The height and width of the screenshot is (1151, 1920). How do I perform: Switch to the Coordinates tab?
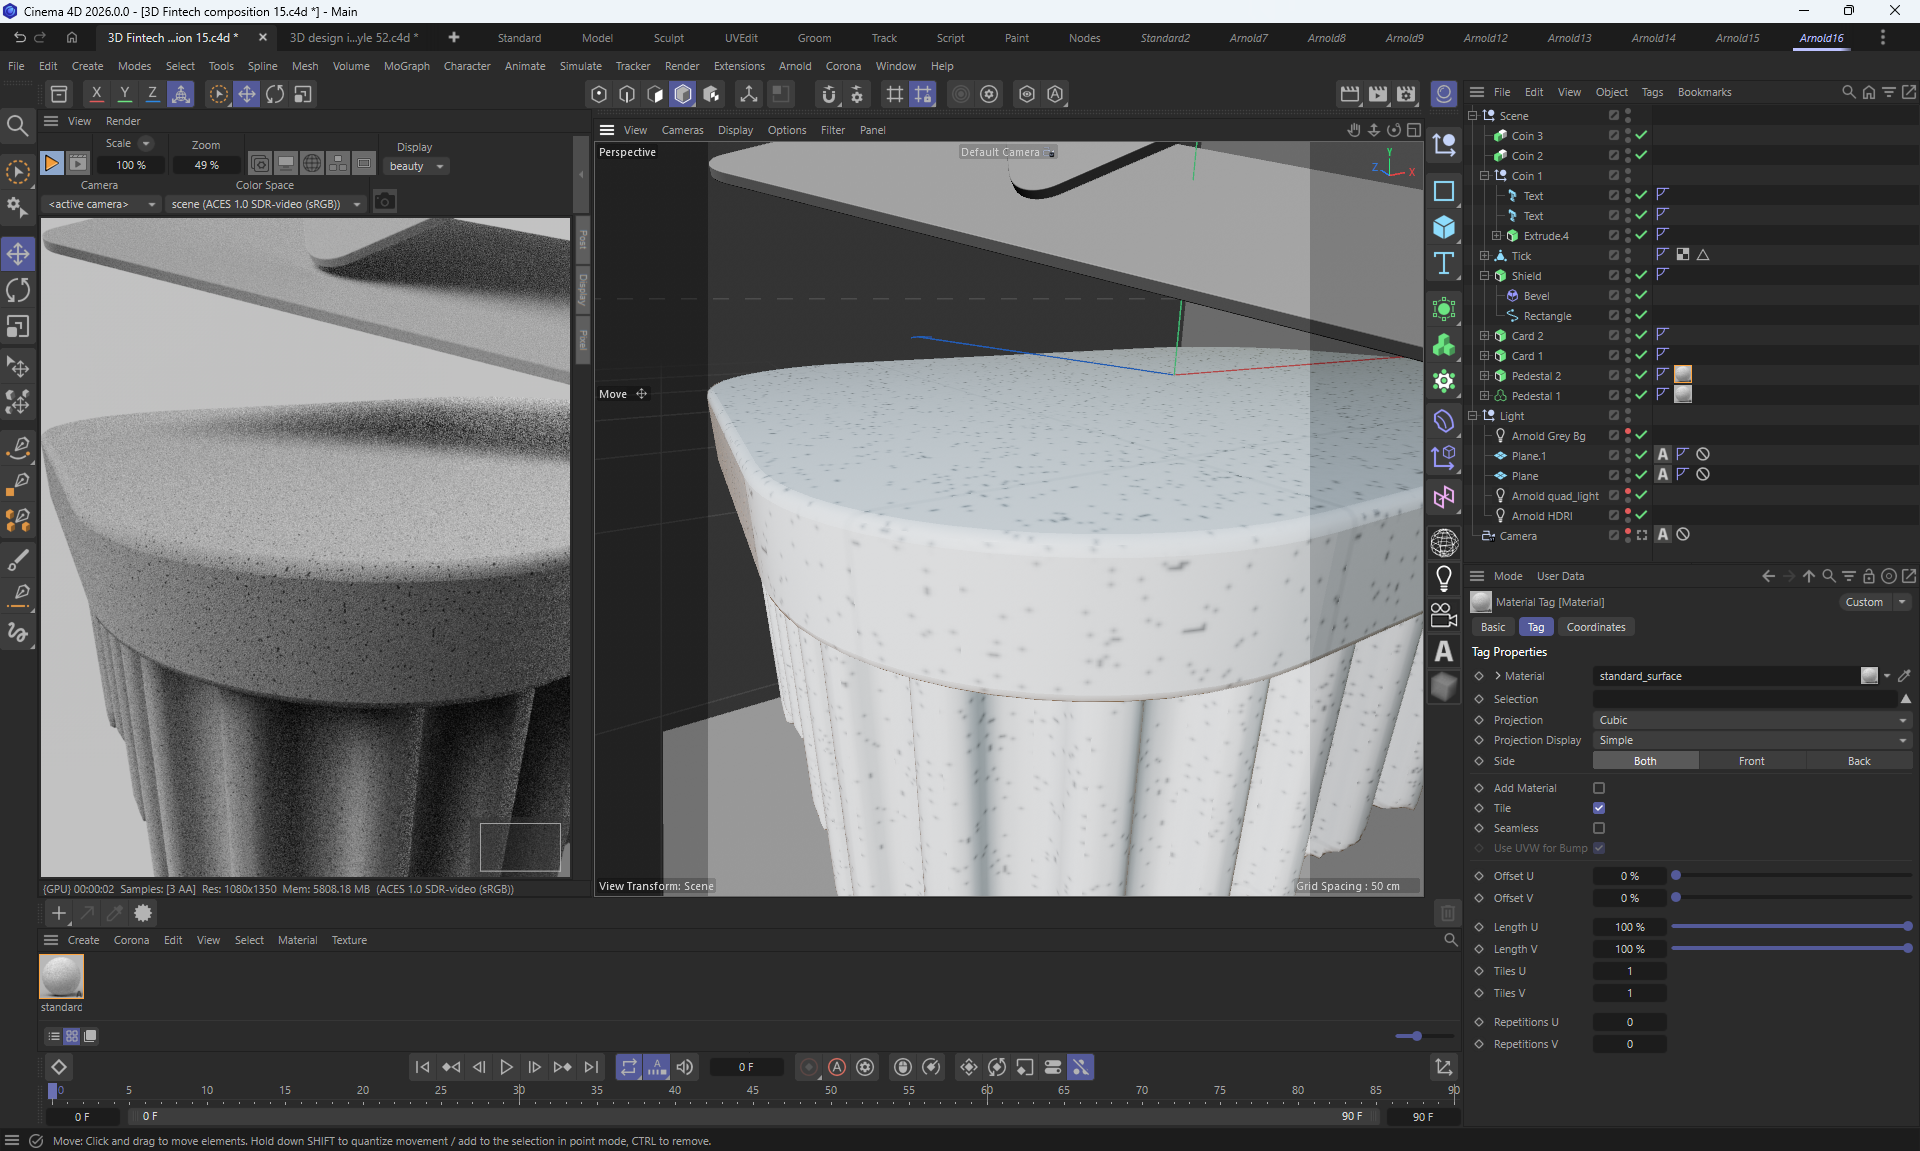coord(1595,627)
